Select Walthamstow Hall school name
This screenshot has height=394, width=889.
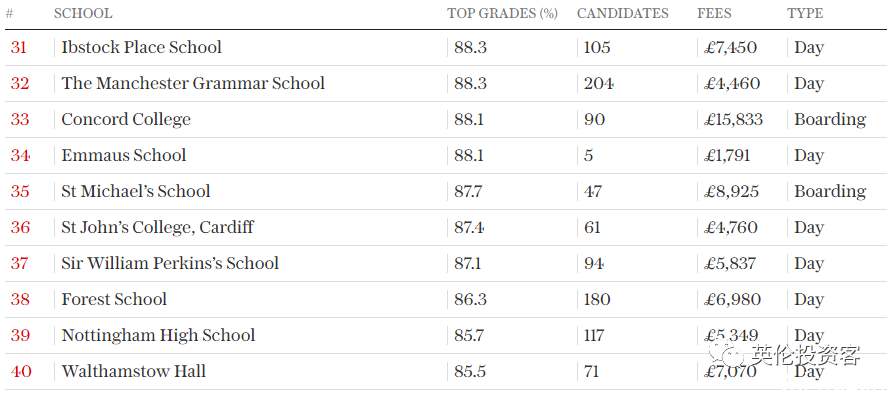pyautogui.click(x=133, y=372)
